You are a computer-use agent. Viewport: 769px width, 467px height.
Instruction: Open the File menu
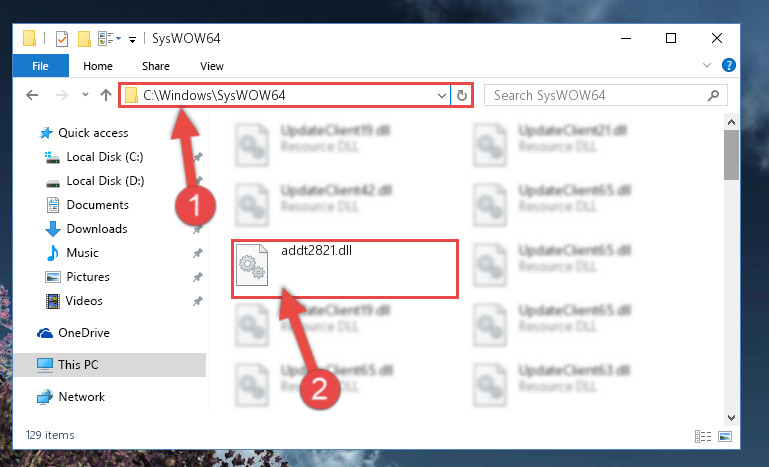[40, 66]
